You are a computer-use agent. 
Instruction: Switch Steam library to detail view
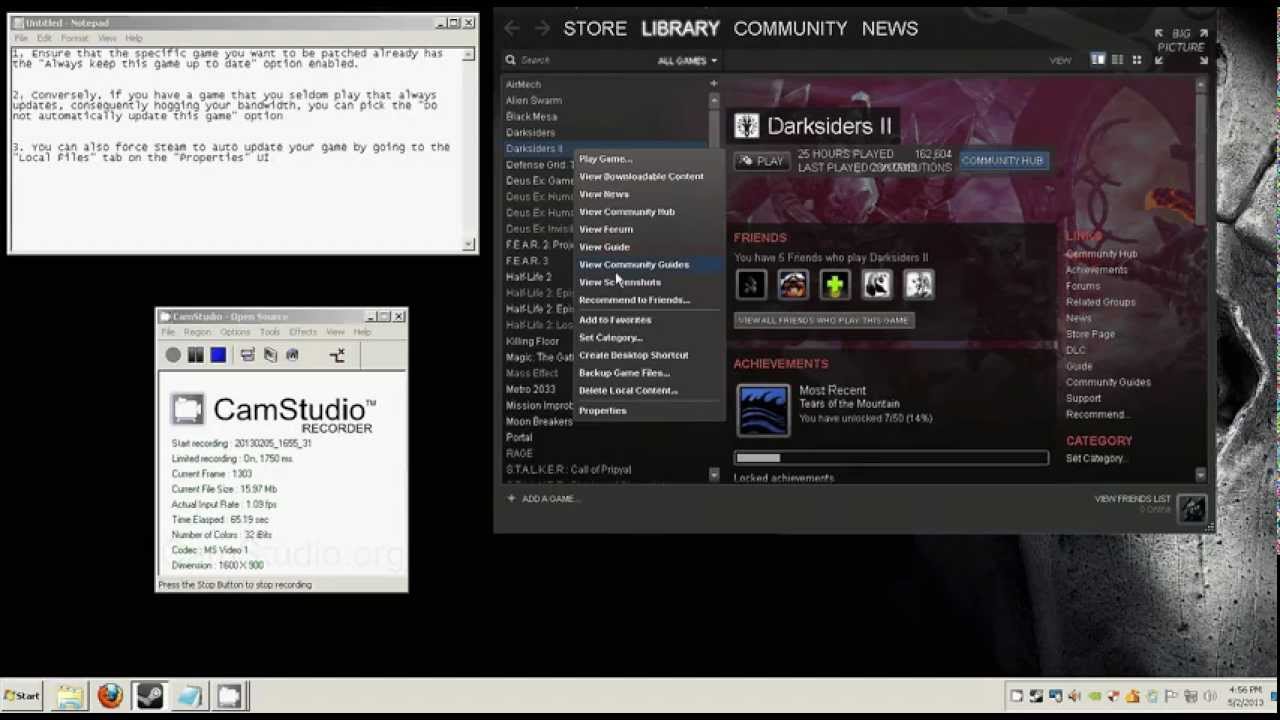(1098, 60)
